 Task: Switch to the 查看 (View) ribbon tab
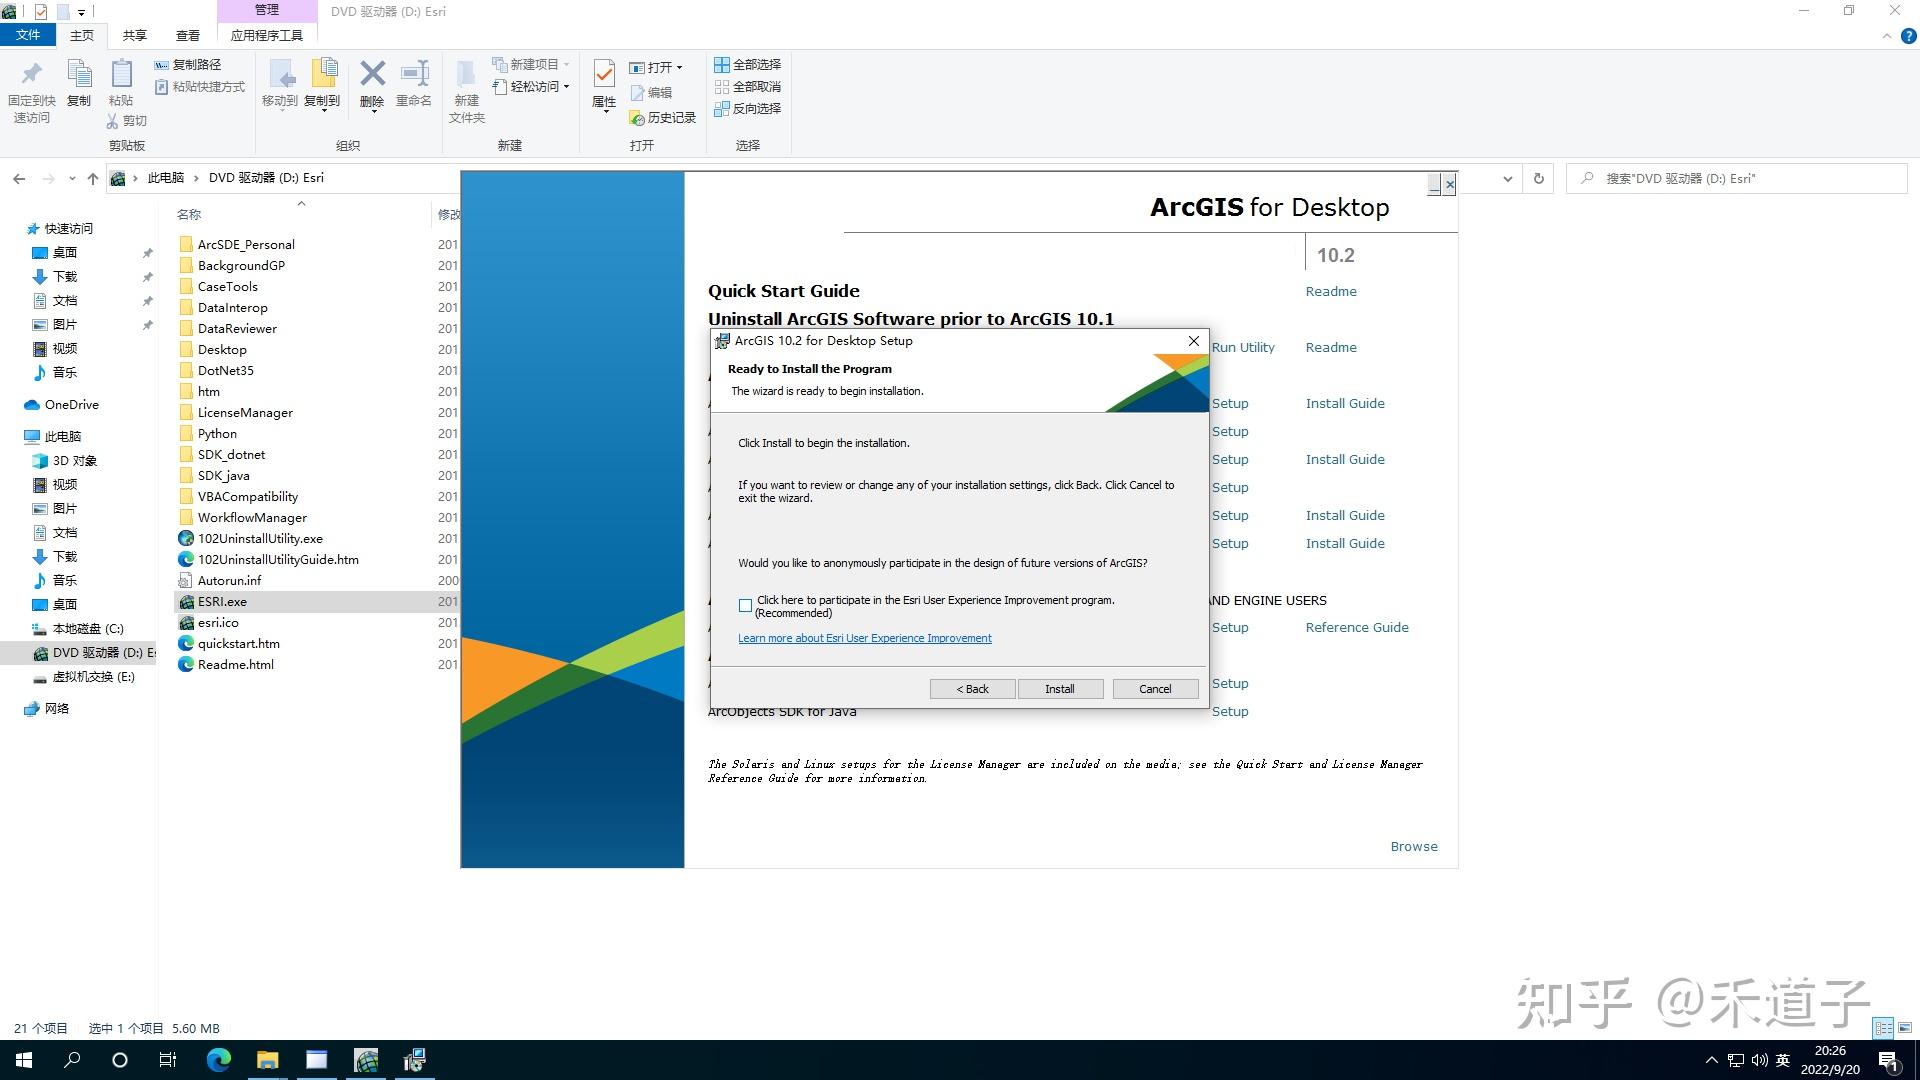tap(187, 34)
